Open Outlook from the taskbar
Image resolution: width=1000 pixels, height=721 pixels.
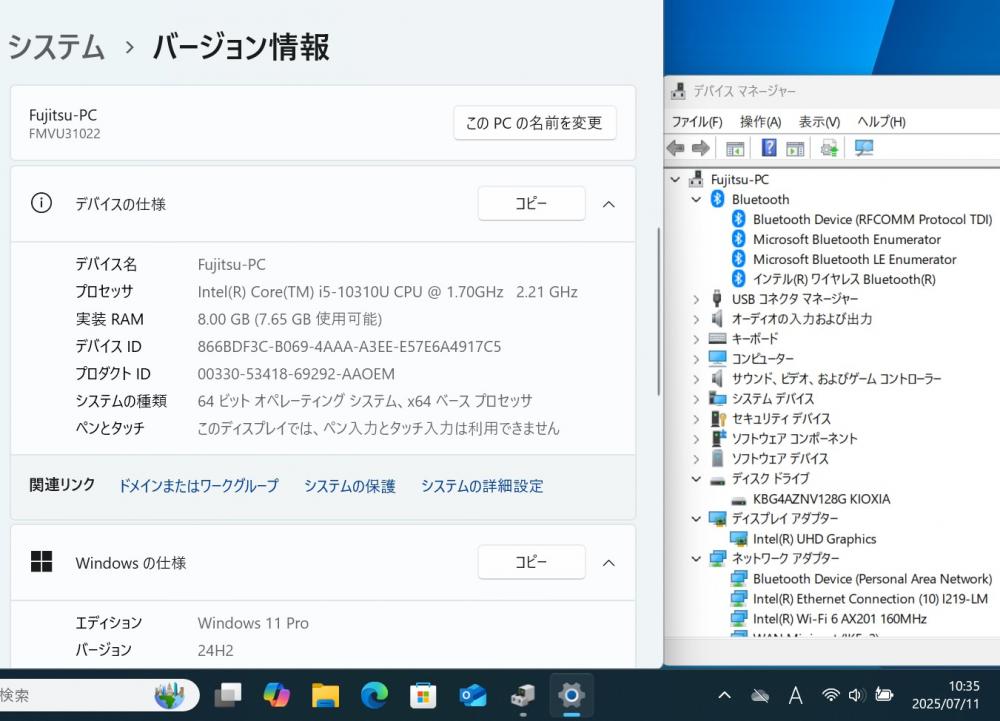point(473,695)
